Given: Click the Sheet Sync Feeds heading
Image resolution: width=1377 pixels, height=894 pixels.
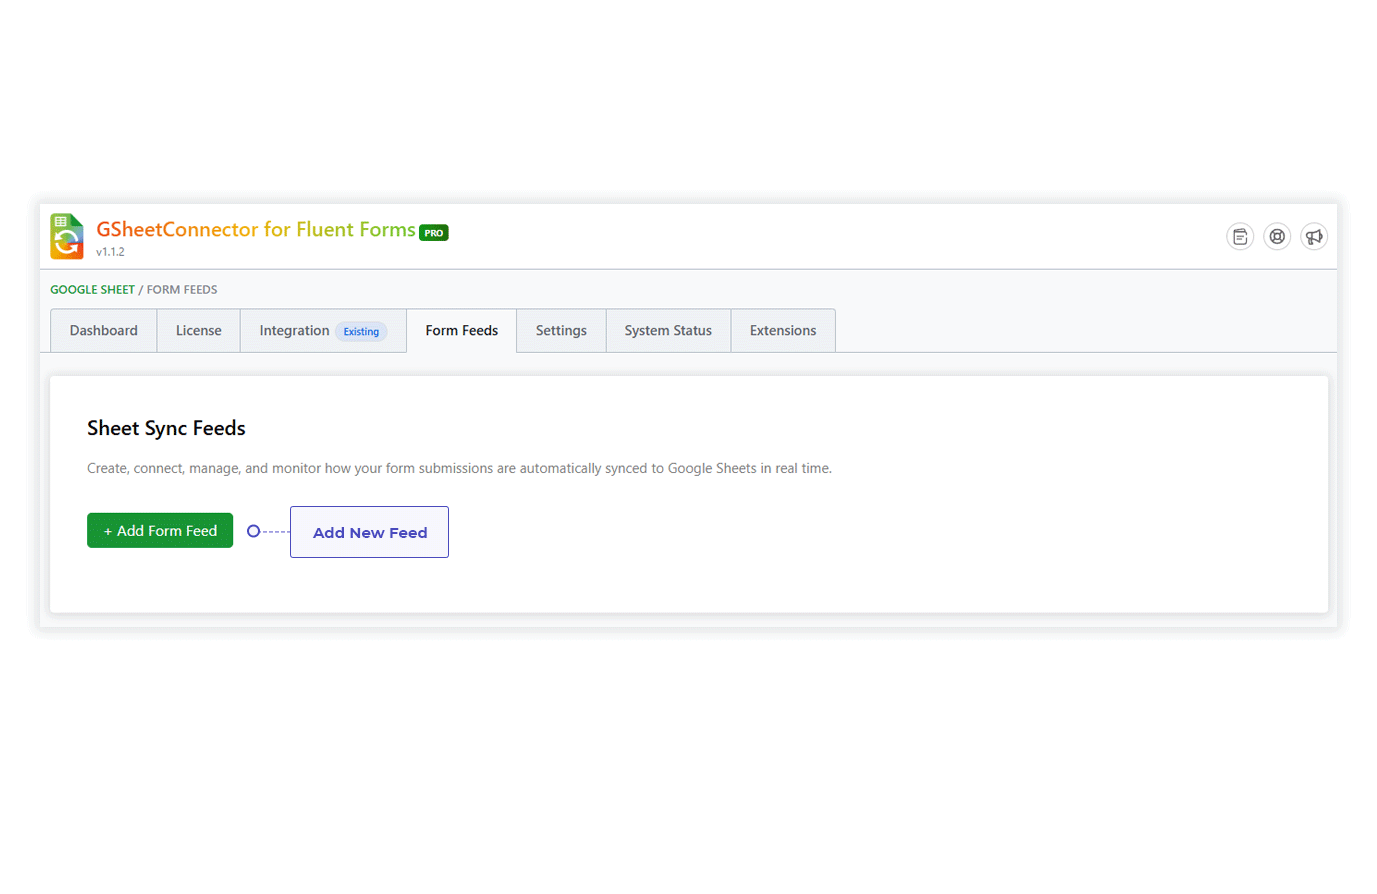Looking at the screenshot, I should tap(166, 429).
